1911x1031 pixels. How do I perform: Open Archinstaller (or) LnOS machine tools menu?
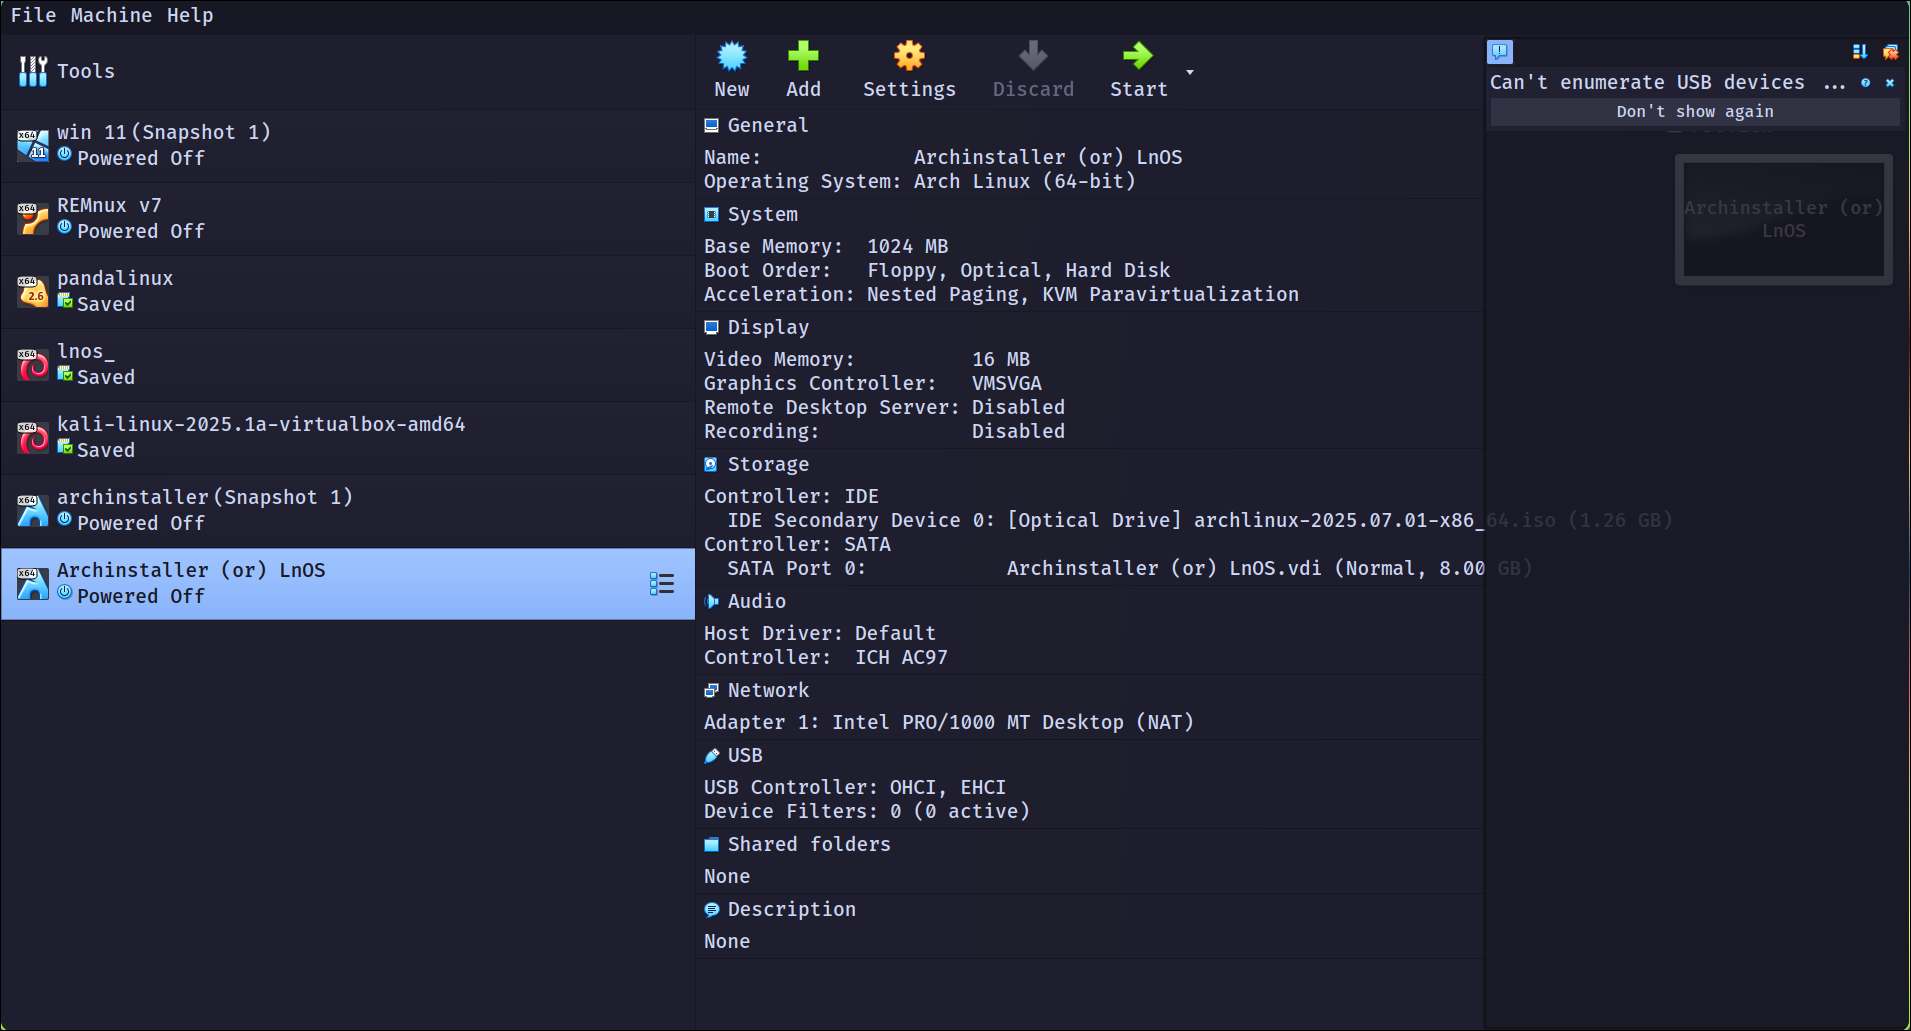662,584
